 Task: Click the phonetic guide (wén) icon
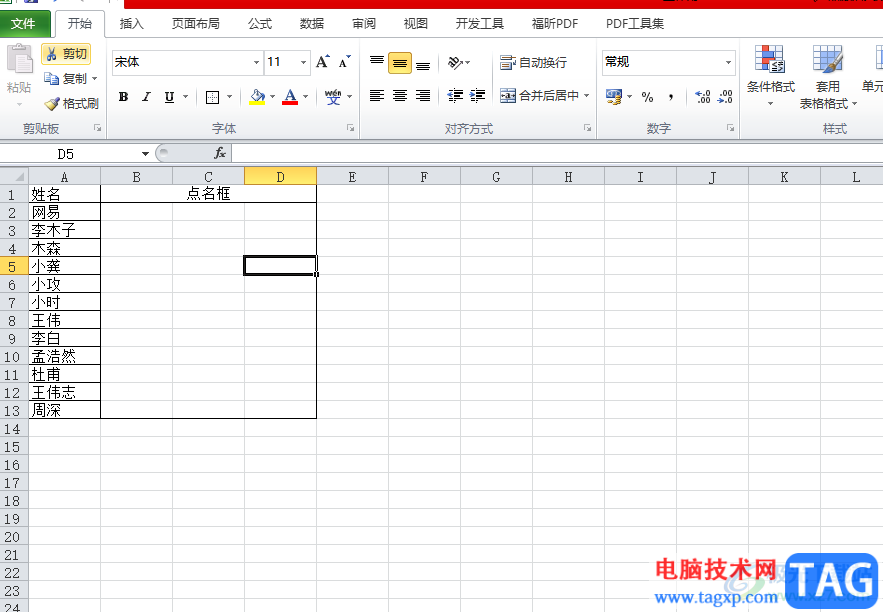coord(333,97)
